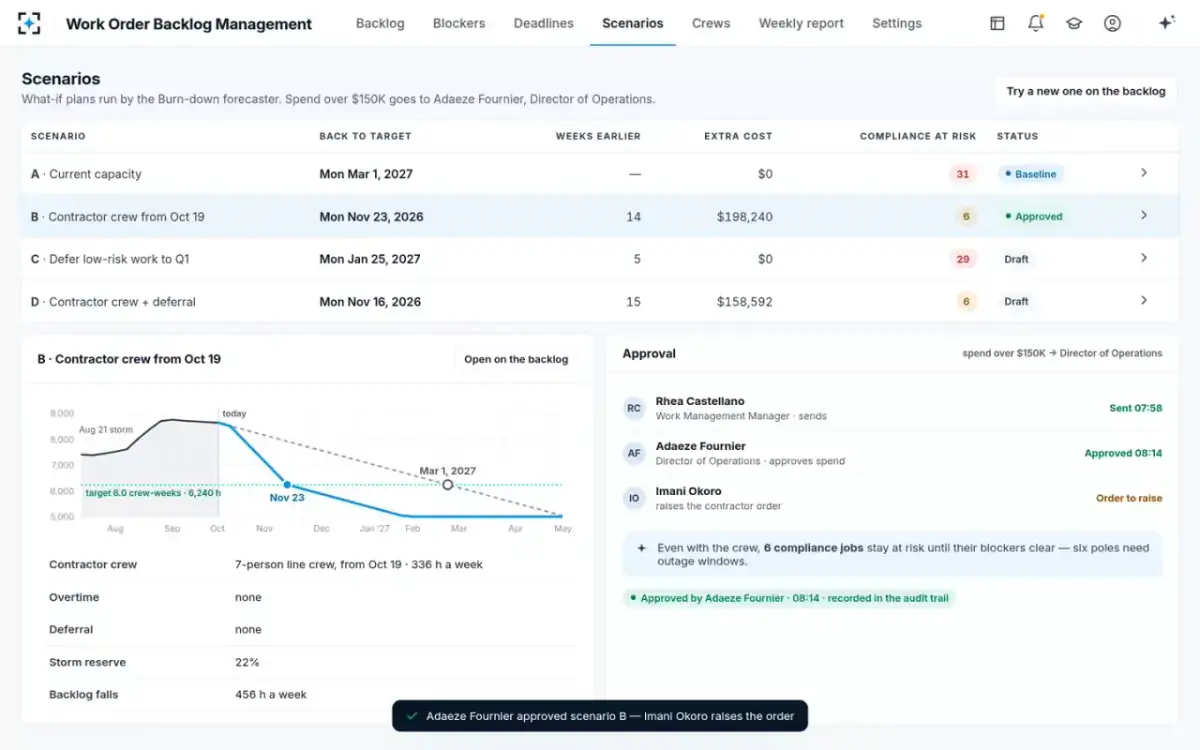Click the Mar 1, 2027 chart marker
Screen dimensions: 1200x750
(x=448, y=484)
